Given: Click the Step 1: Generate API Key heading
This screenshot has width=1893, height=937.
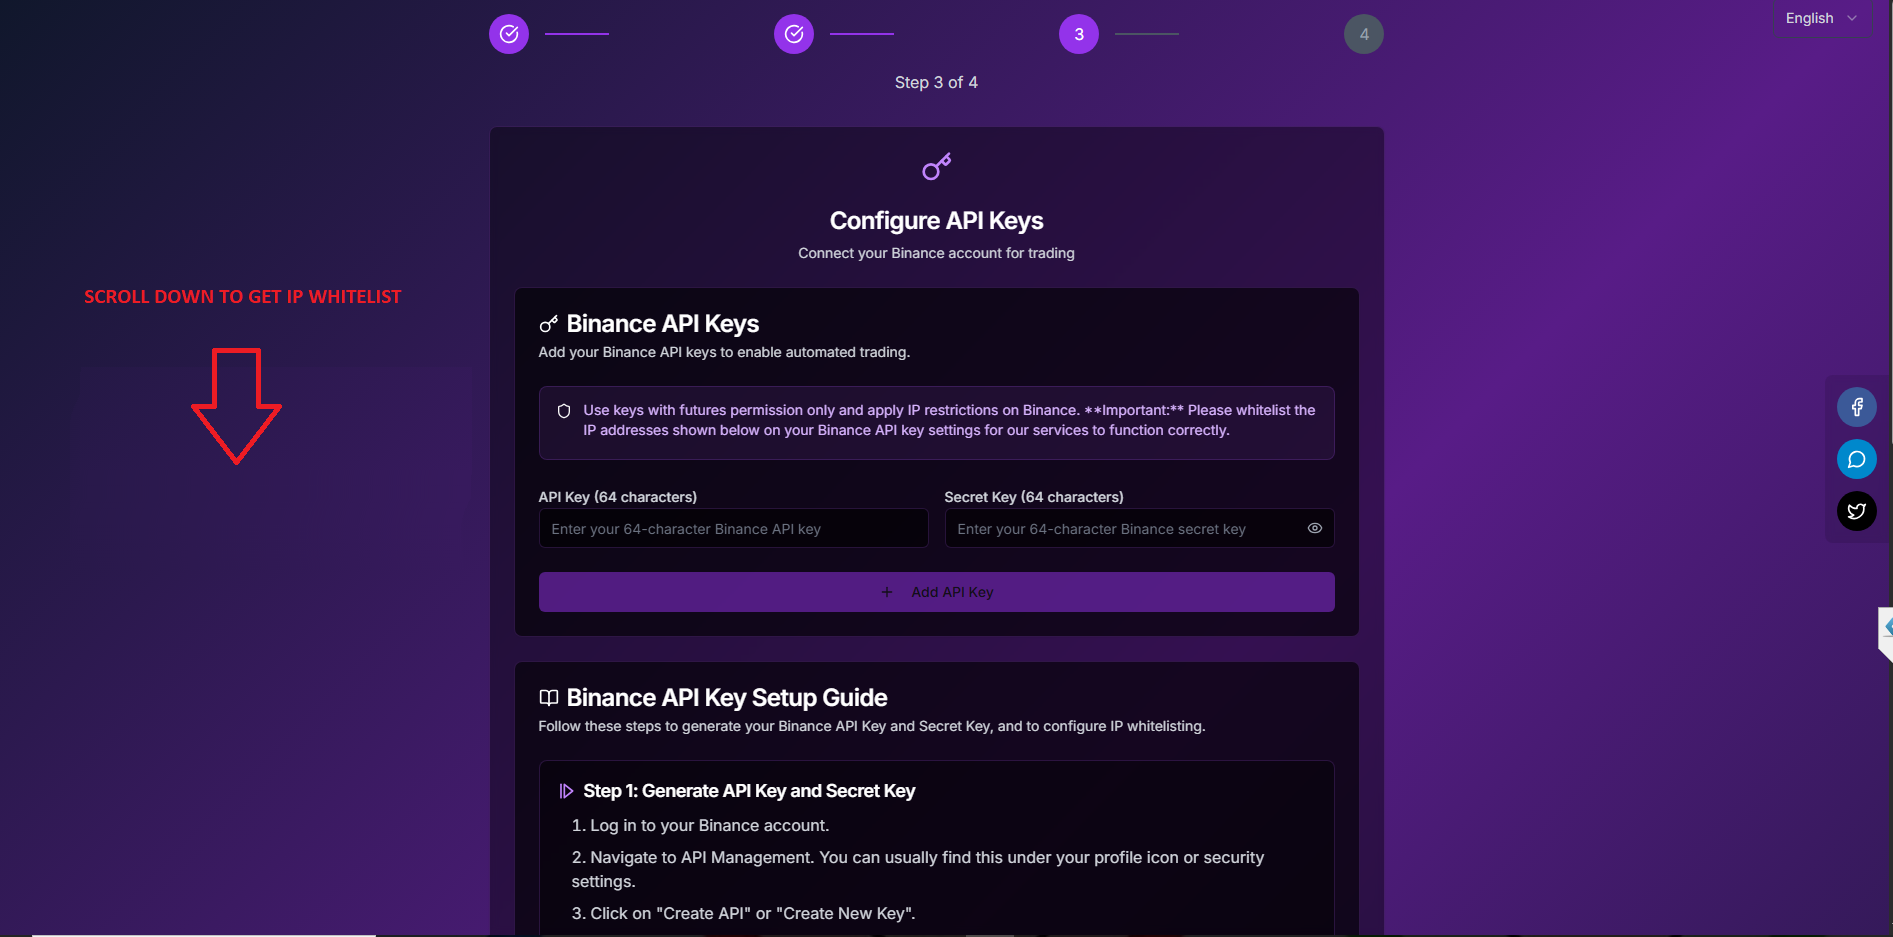Looking at the screenshot, I should 749,791.
